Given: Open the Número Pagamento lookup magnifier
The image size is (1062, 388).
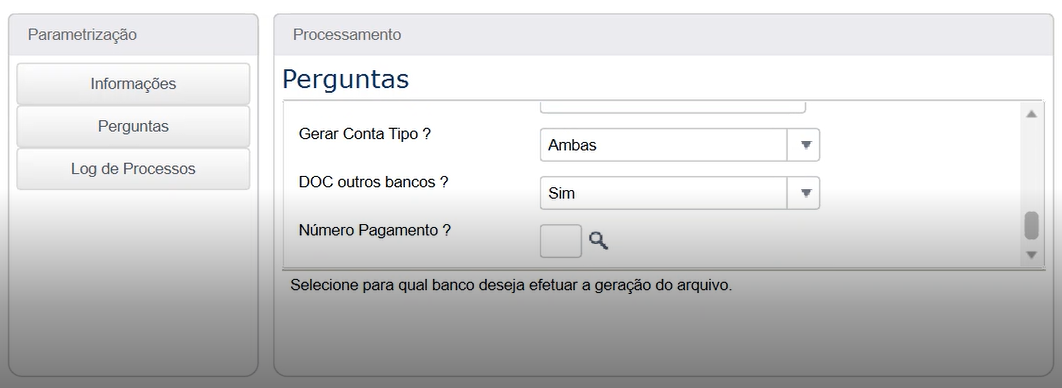Looking at the screenshot, I should pyautogui.click(x=598, y=240).
